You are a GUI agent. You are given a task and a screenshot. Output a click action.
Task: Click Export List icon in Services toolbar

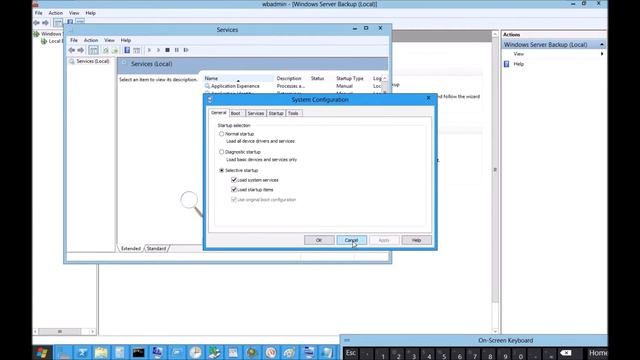point(115,50)
